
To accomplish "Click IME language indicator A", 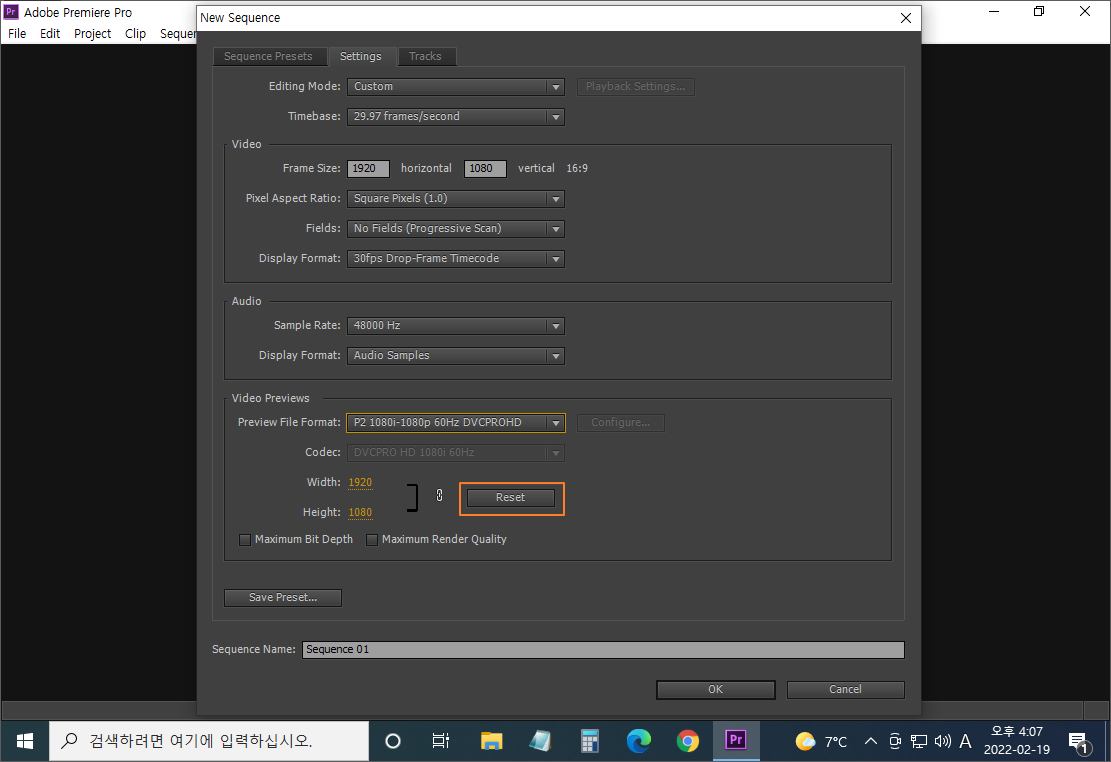I will 965,741.
